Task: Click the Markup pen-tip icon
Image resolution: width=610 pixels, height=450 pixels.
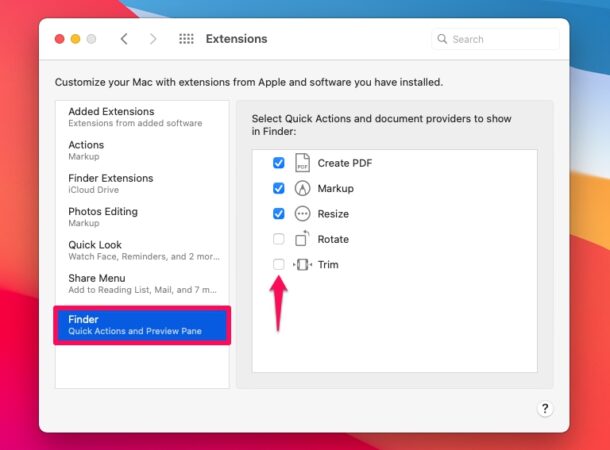Action: [x=302, y=188]
